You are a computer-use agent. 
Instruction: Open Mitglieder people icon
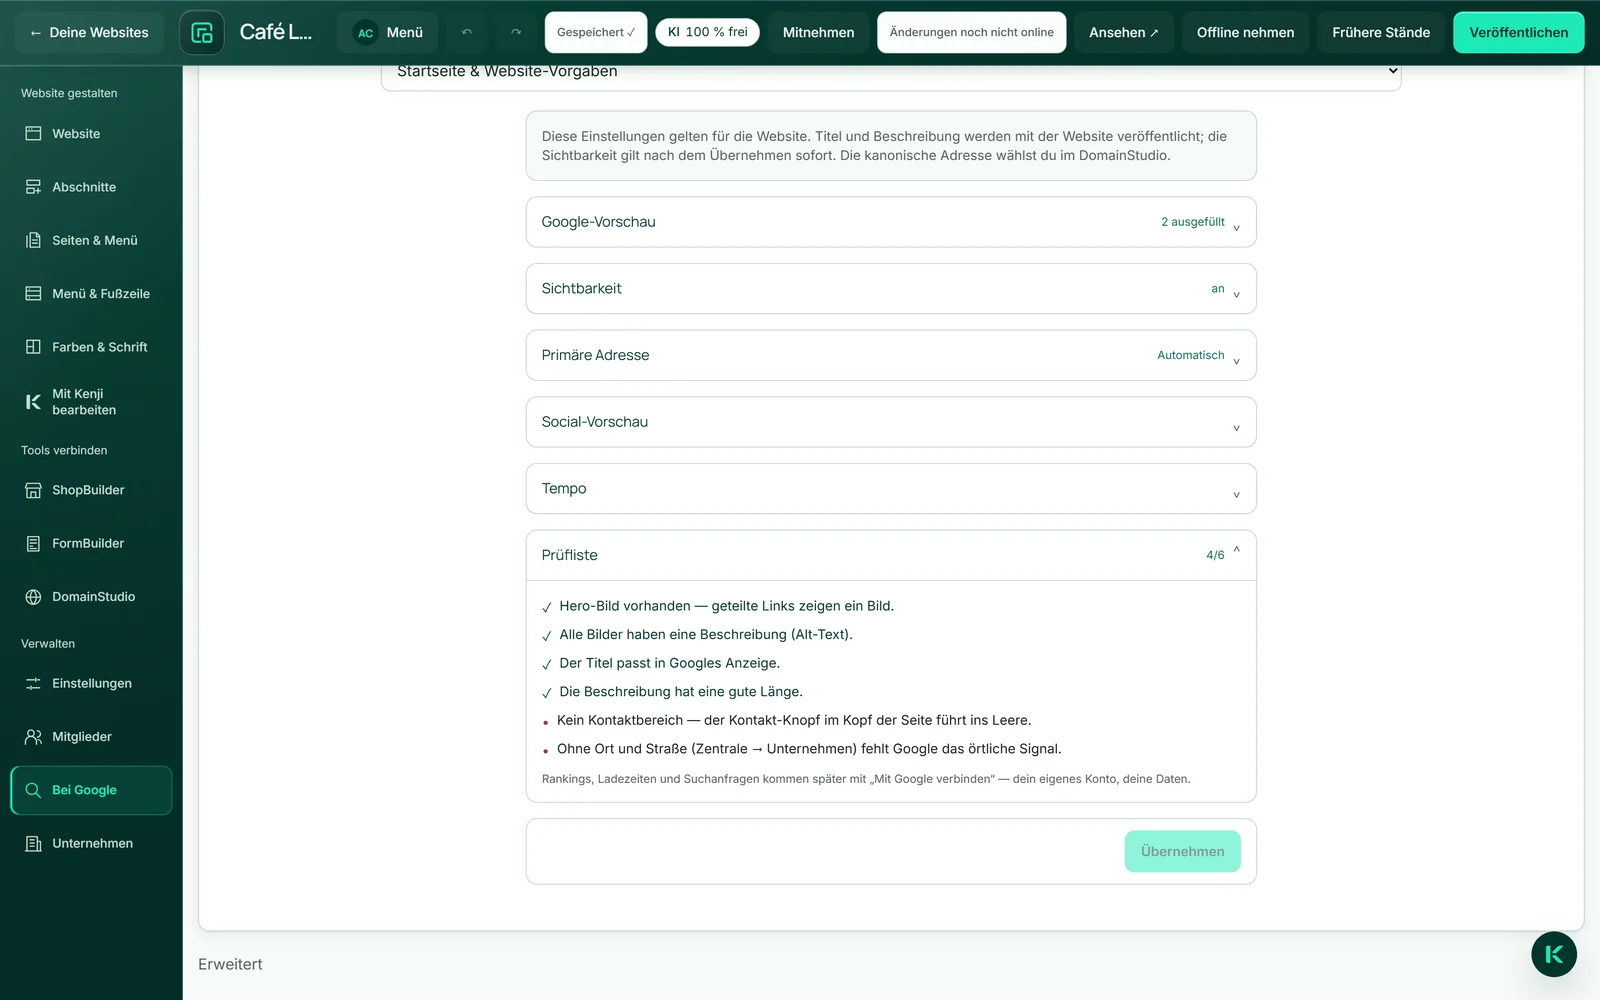coord(33,737)
